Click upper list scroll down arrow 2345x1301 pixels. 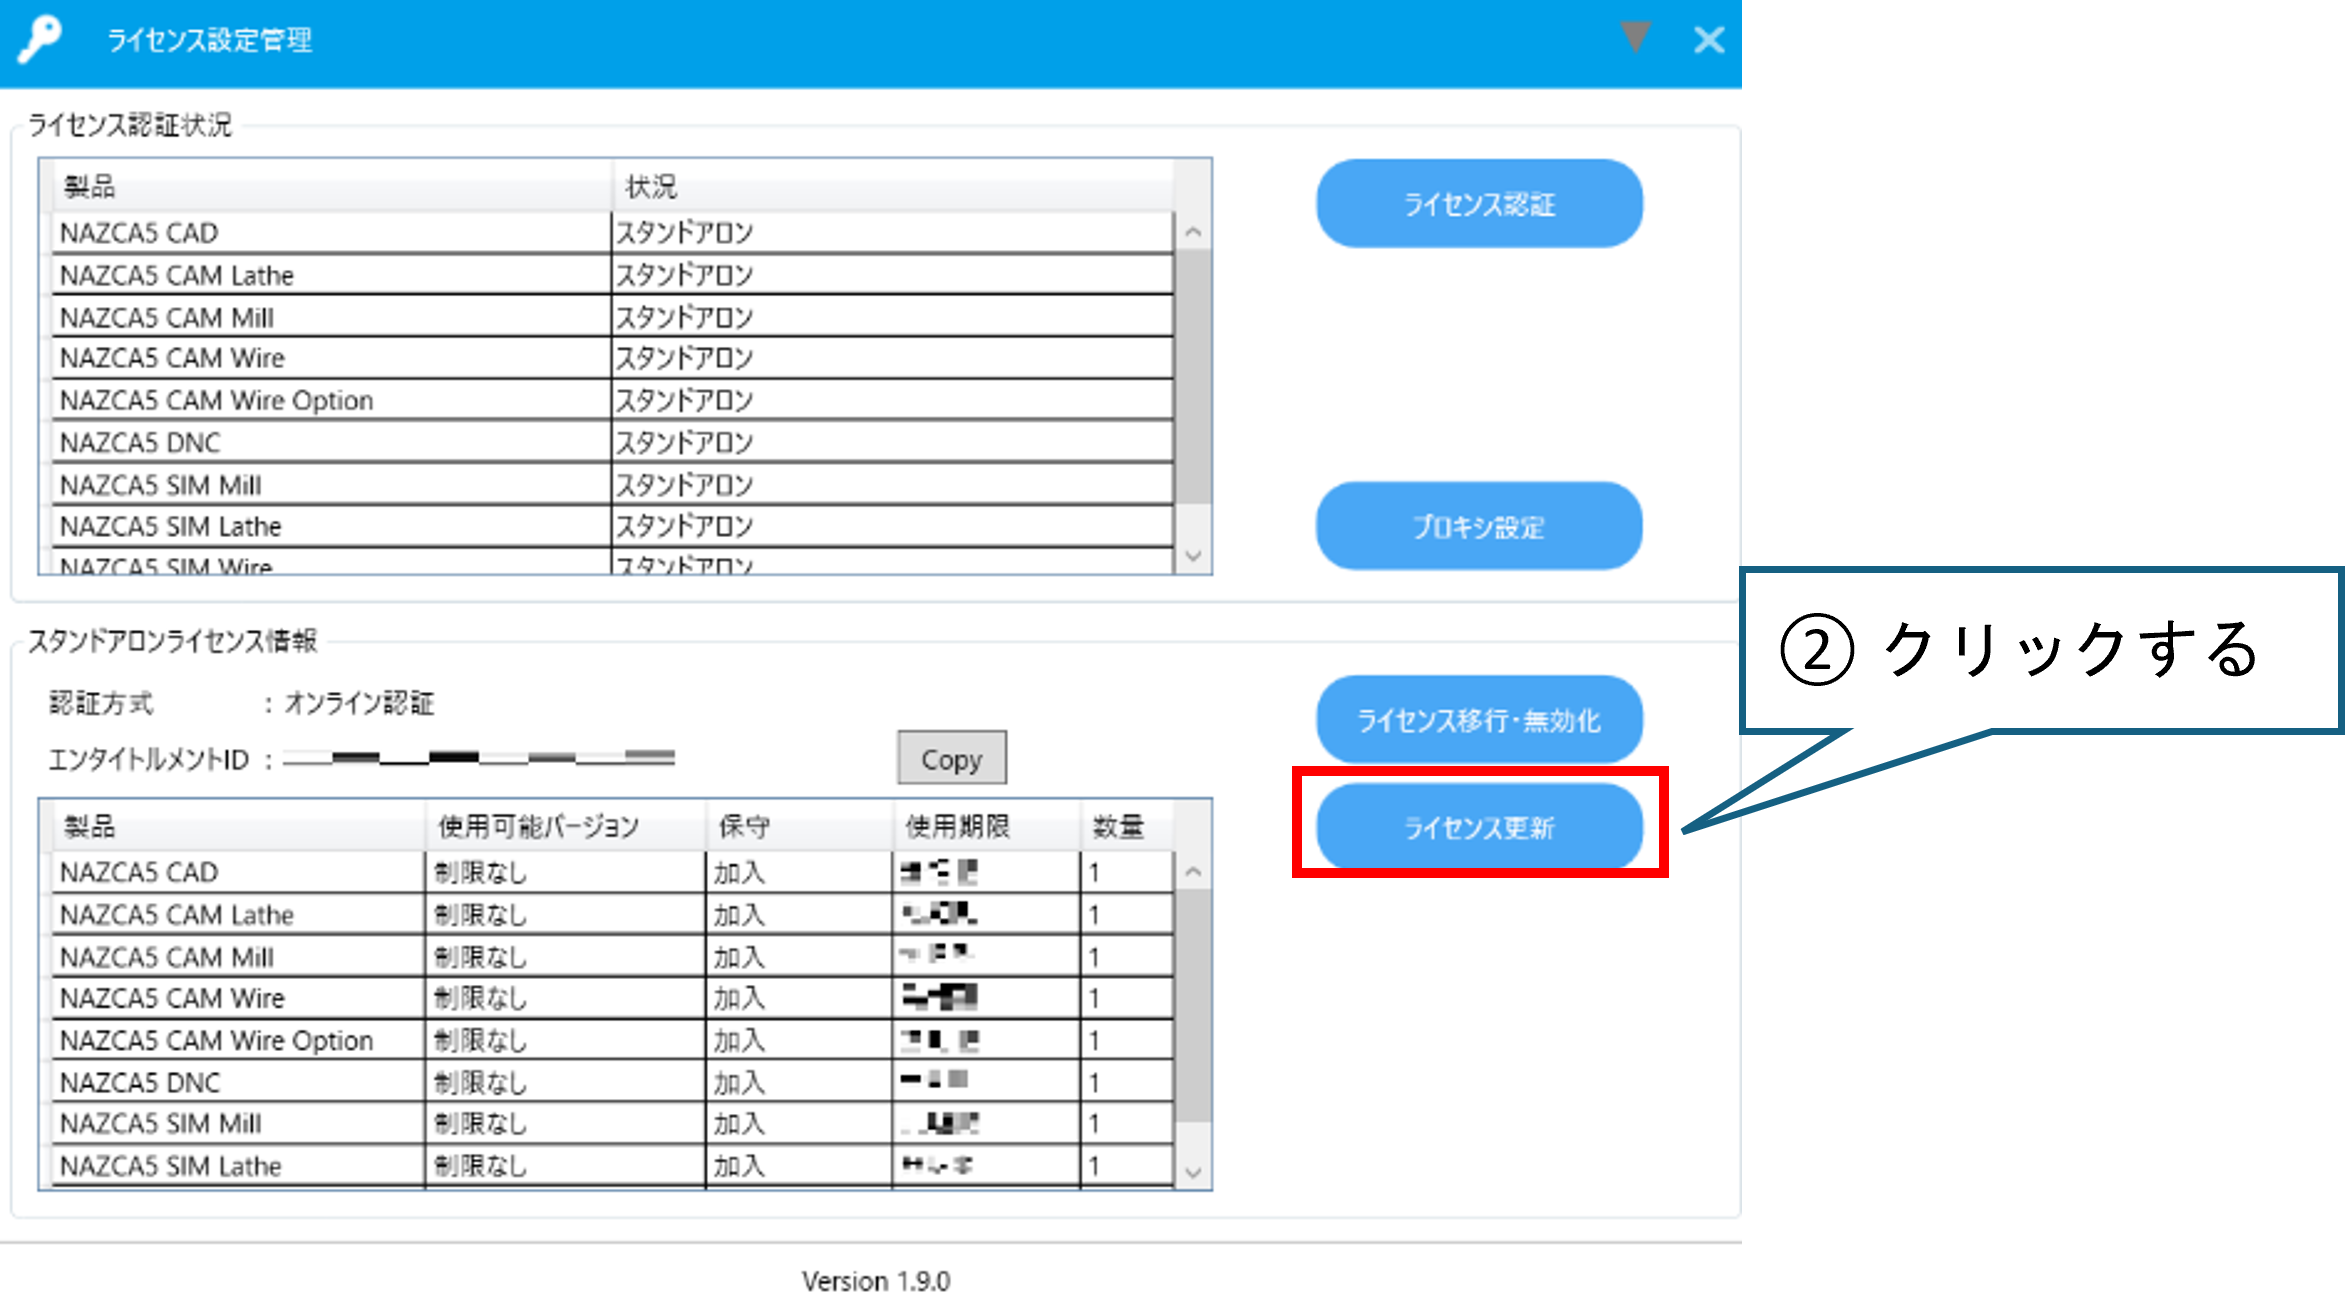1192,555
